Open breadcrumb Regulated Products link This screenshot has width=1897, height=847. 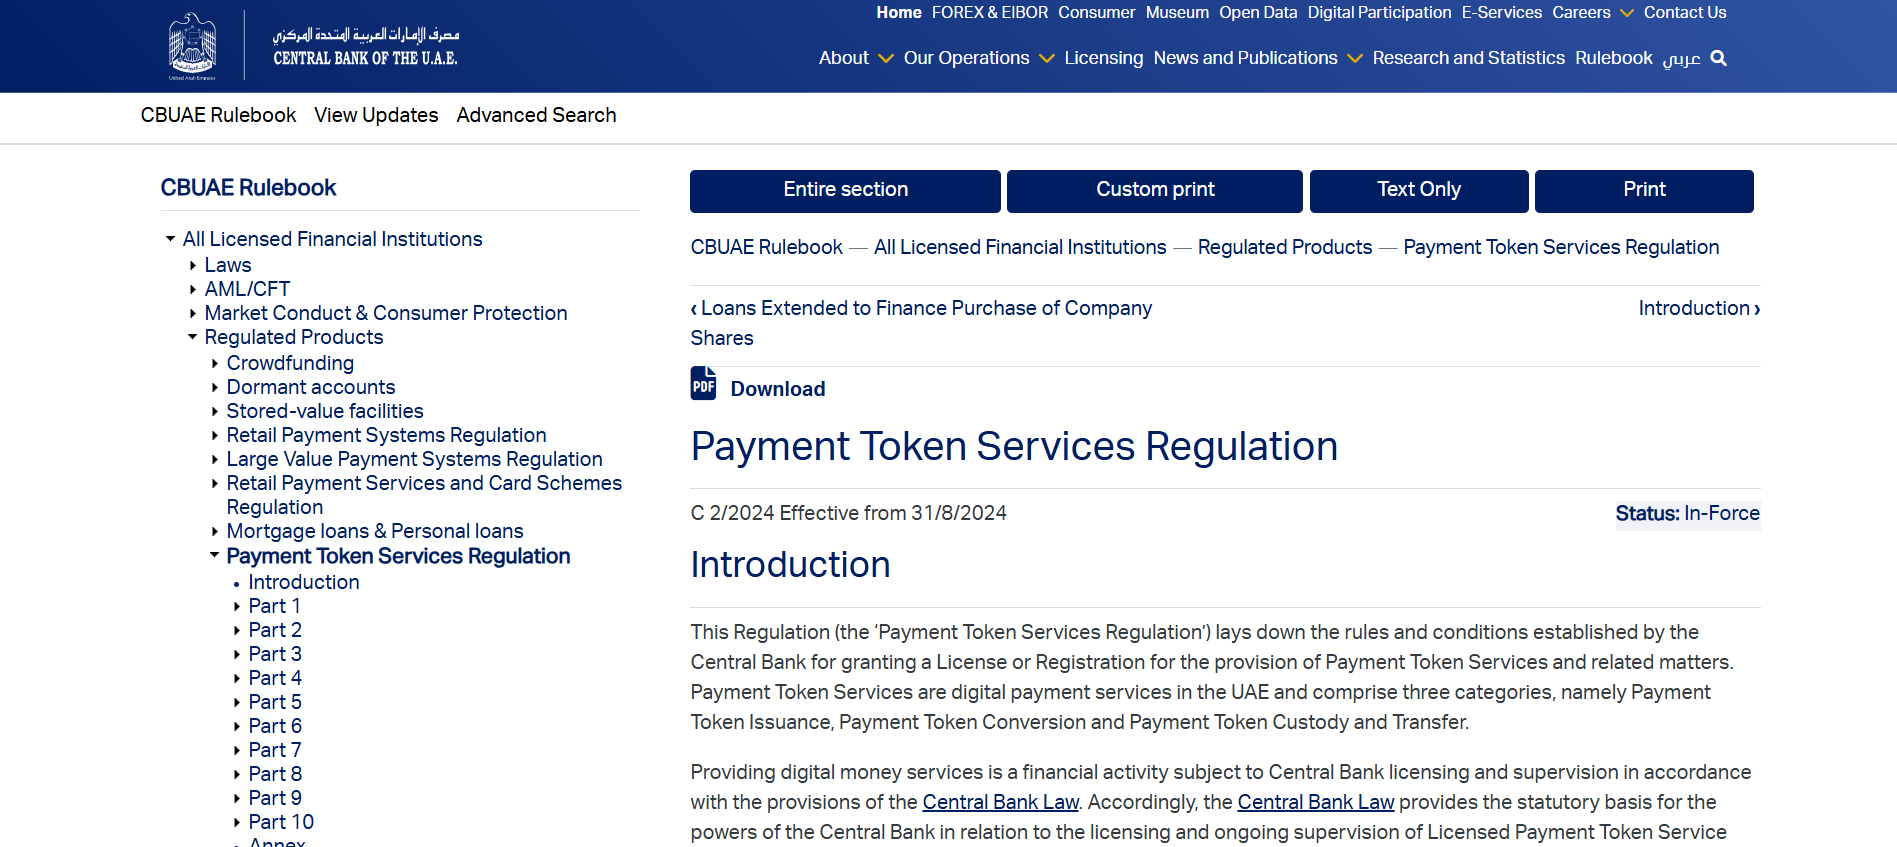click(x=1285, y=247)
